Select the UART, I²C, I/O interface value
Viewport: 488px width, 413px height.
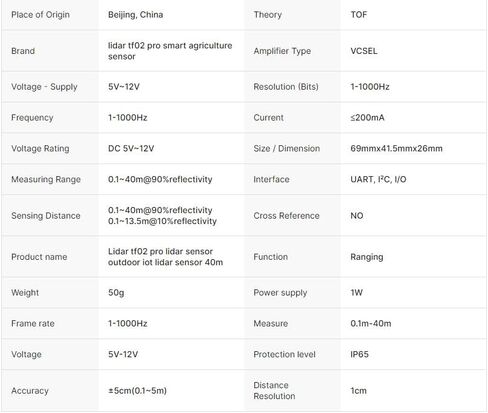[x=378, y=179]
